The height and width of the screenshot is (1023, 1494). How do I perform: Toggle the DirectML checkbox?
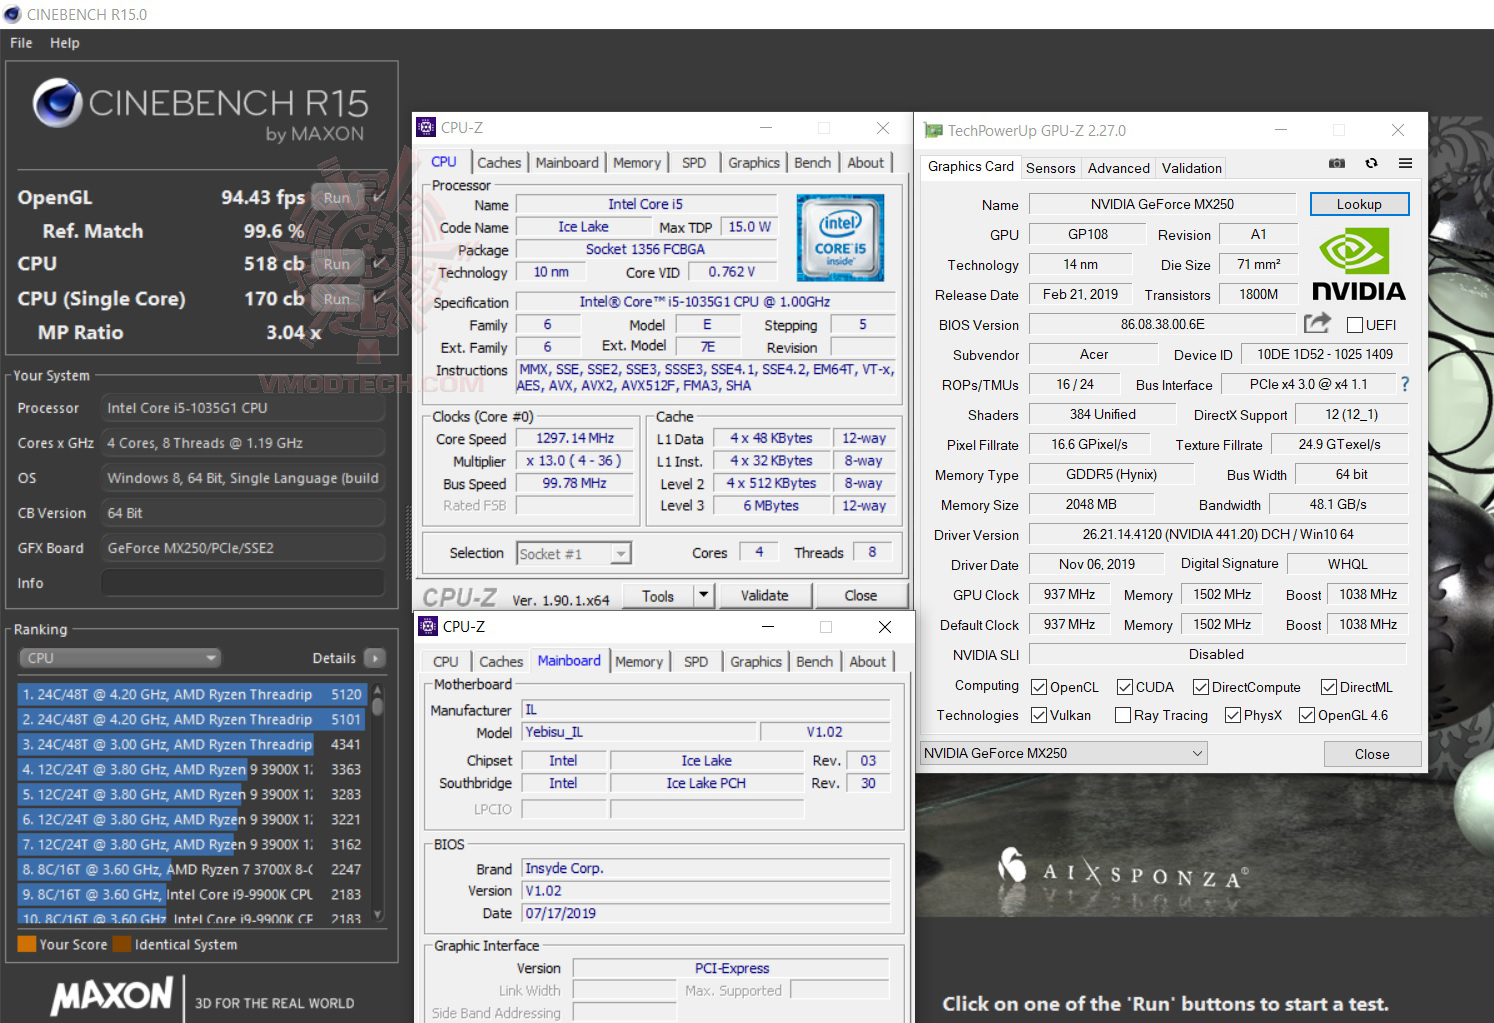pos(1329,687)
